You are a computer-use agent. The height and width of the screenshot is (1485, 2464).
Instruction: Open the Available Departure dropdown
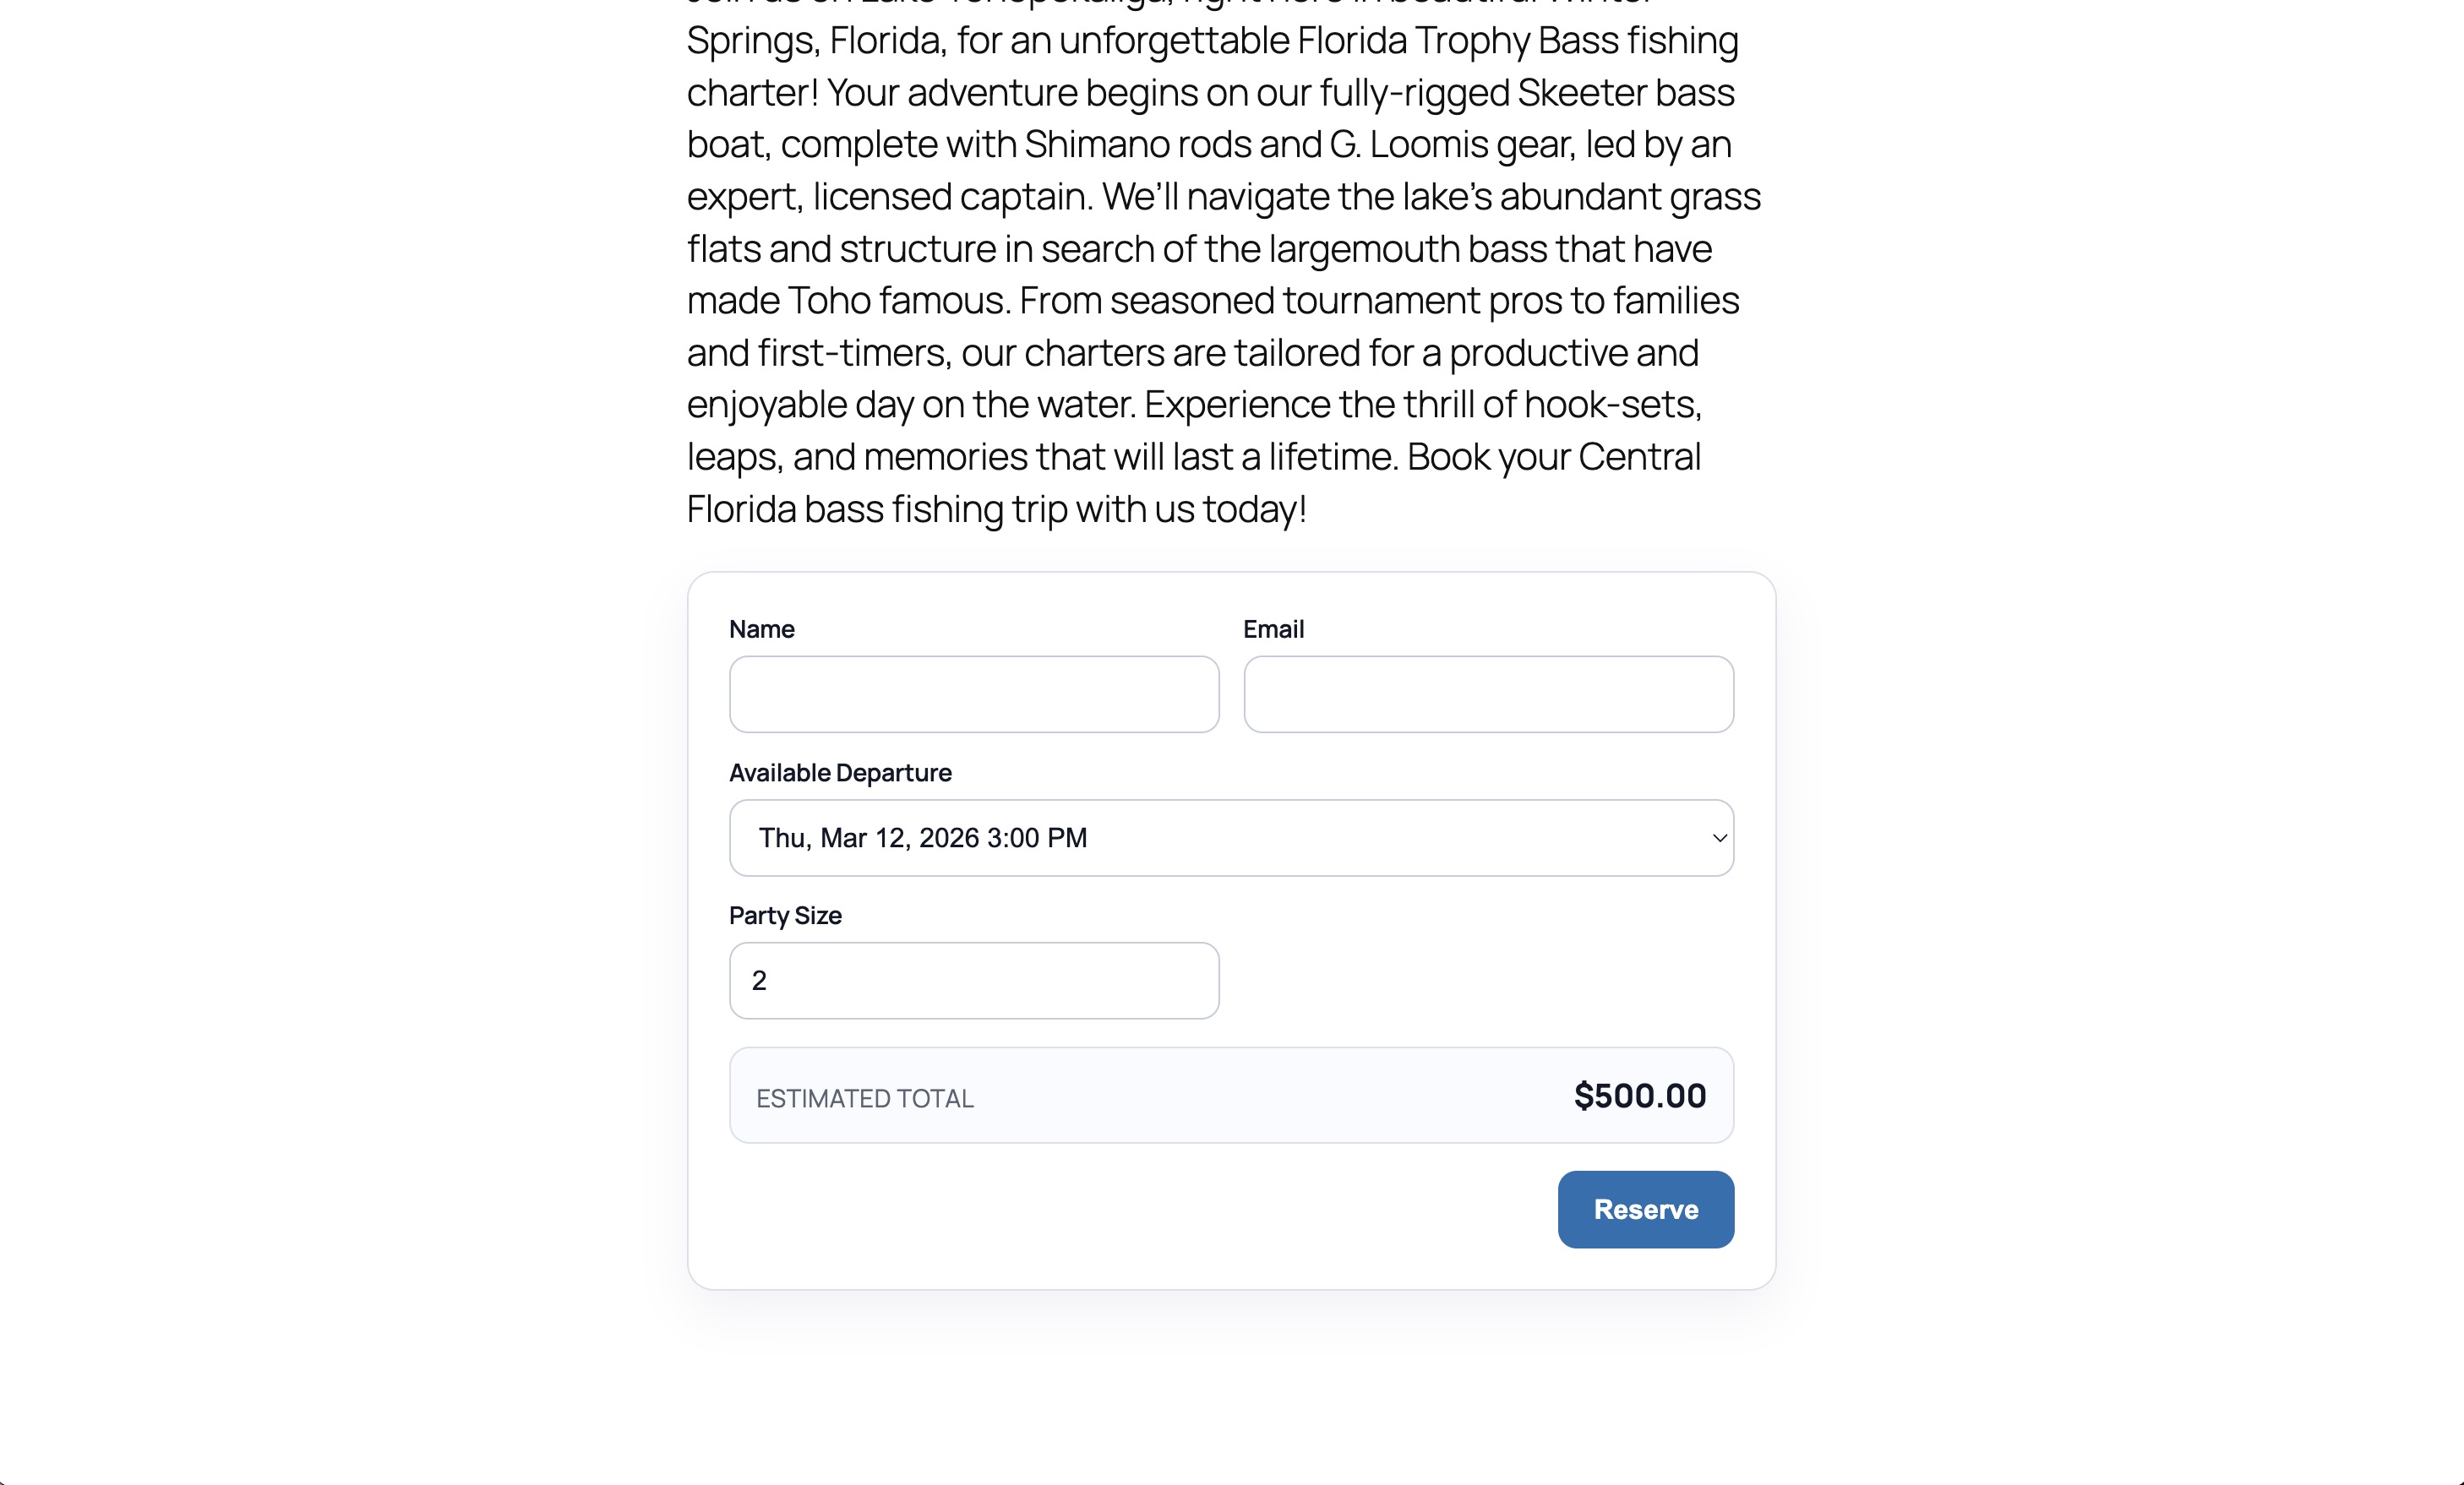click(1230, 838)
